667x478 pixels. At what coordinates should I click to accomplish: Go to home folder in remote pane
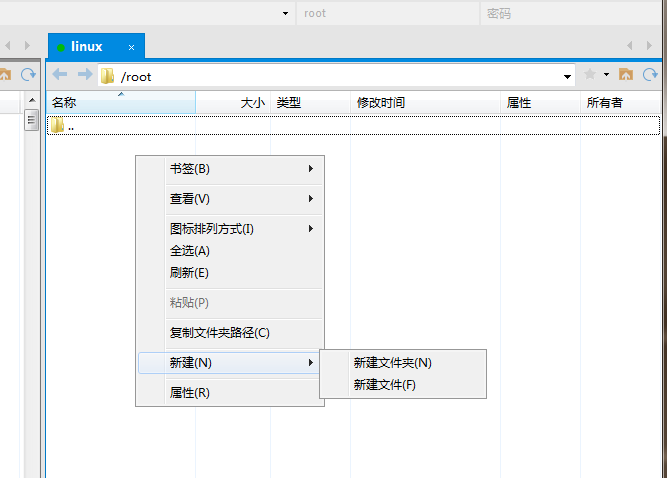[626, 75]
